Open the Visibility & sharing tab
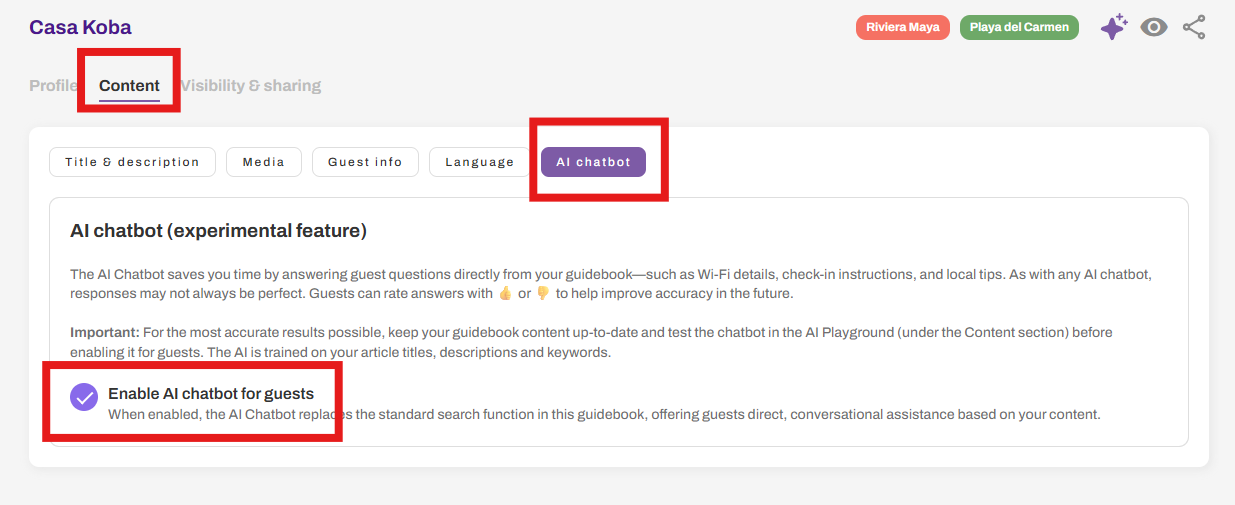Viewport: 1235px width, 505px height. click(x=250, y=85)
